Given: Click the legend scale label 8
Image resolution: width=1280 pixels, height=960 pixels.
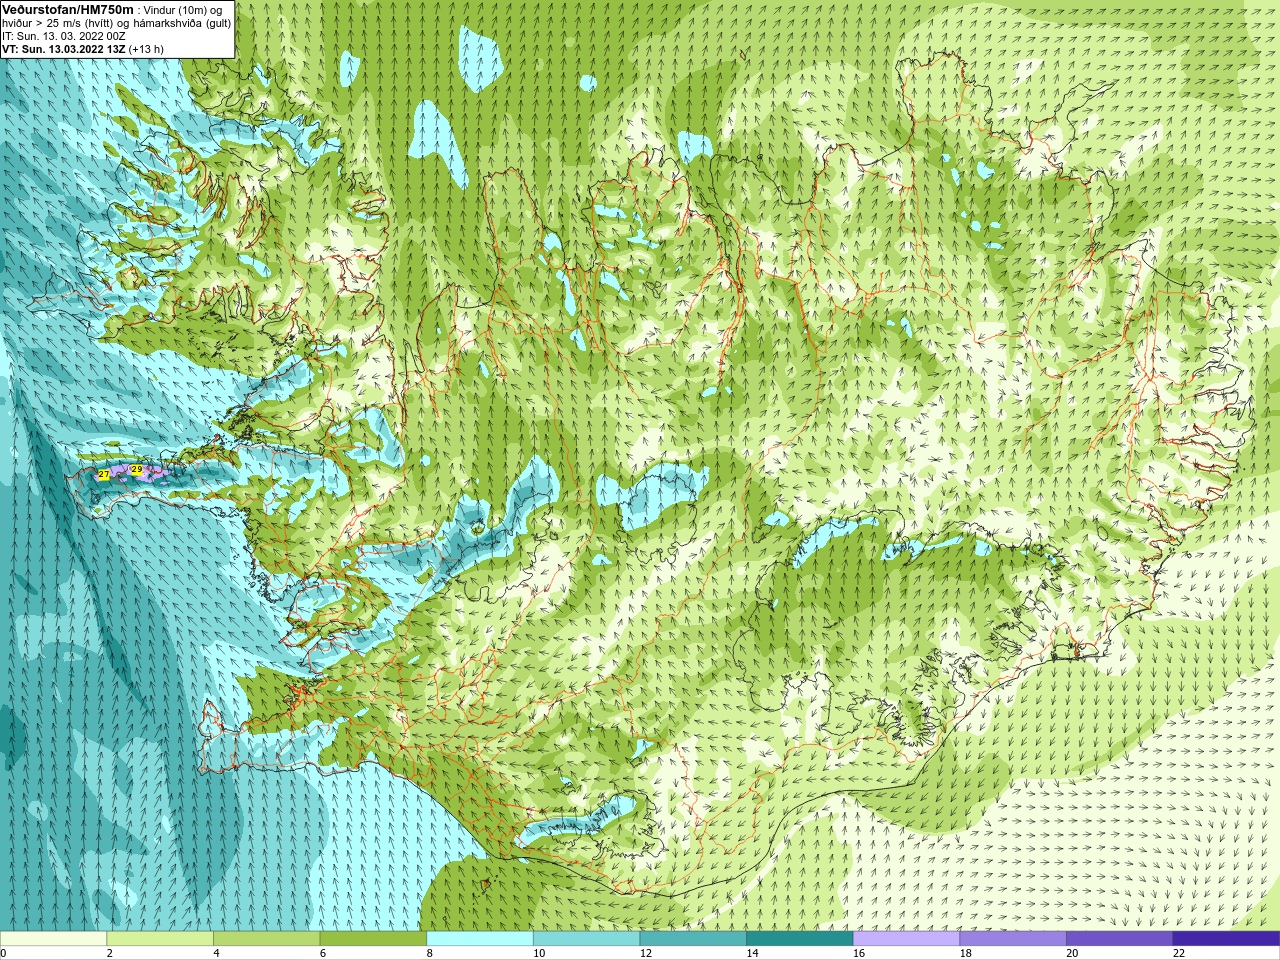Looking at the screenshot, I should point(429,953).
